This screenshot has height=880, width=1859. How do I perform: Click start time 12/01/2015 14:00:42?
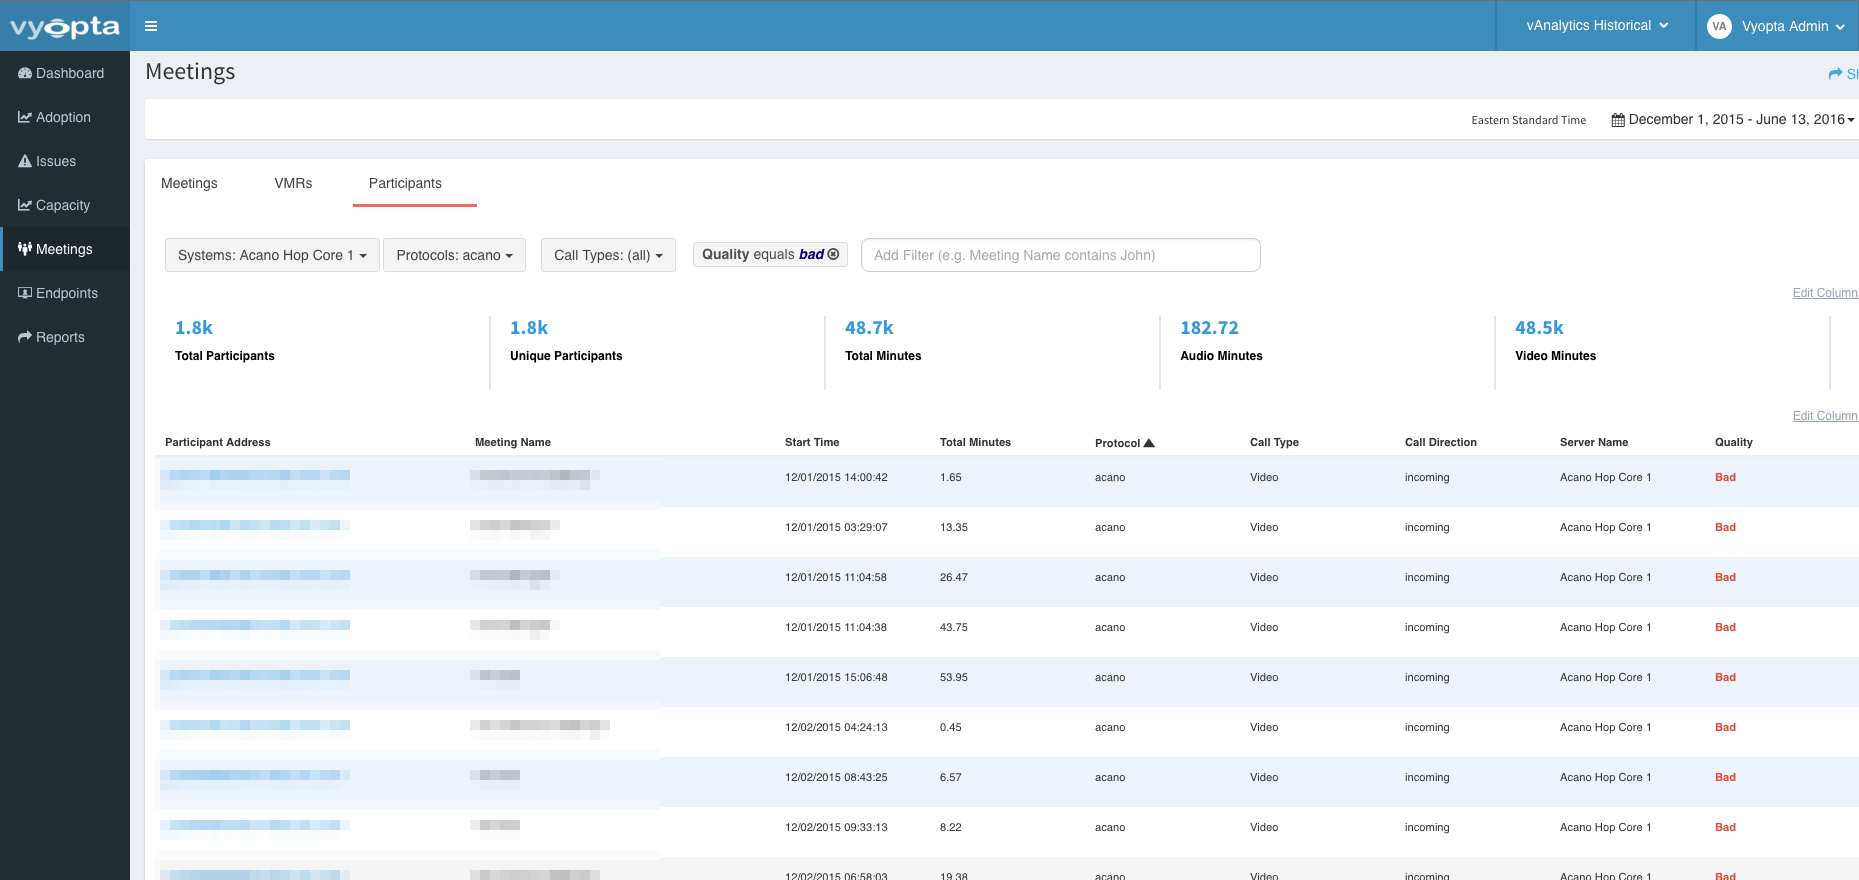[836, 477]
